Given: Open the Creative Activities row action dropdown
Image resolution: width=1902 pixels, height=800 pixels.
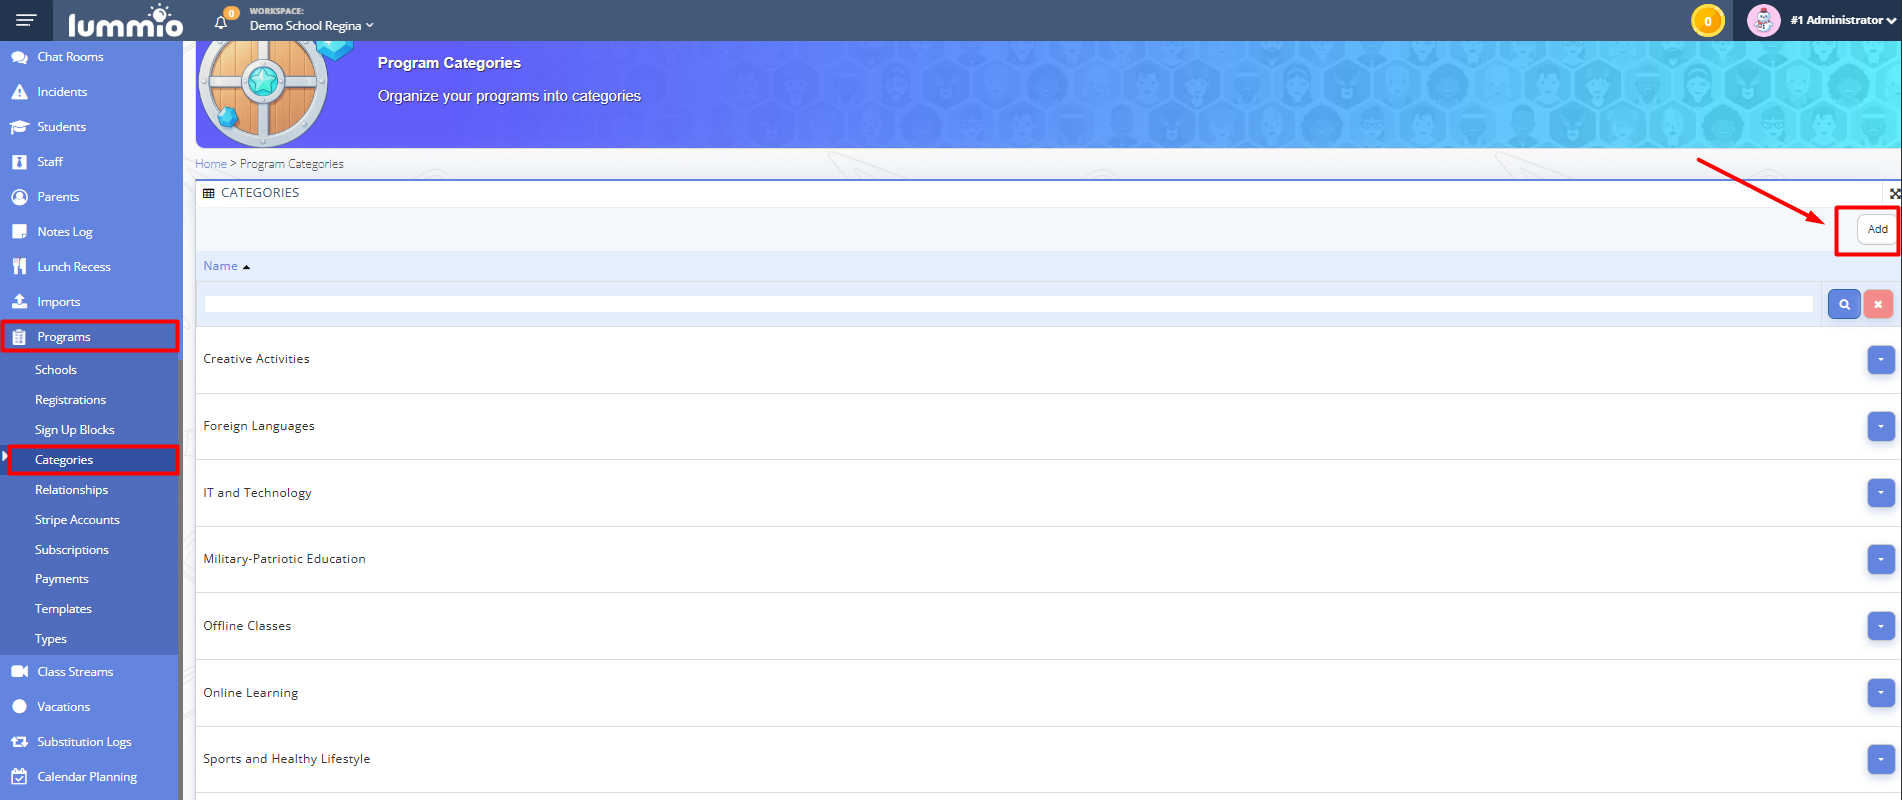Looking at the screenshot, I should (x=1880, y=360).
